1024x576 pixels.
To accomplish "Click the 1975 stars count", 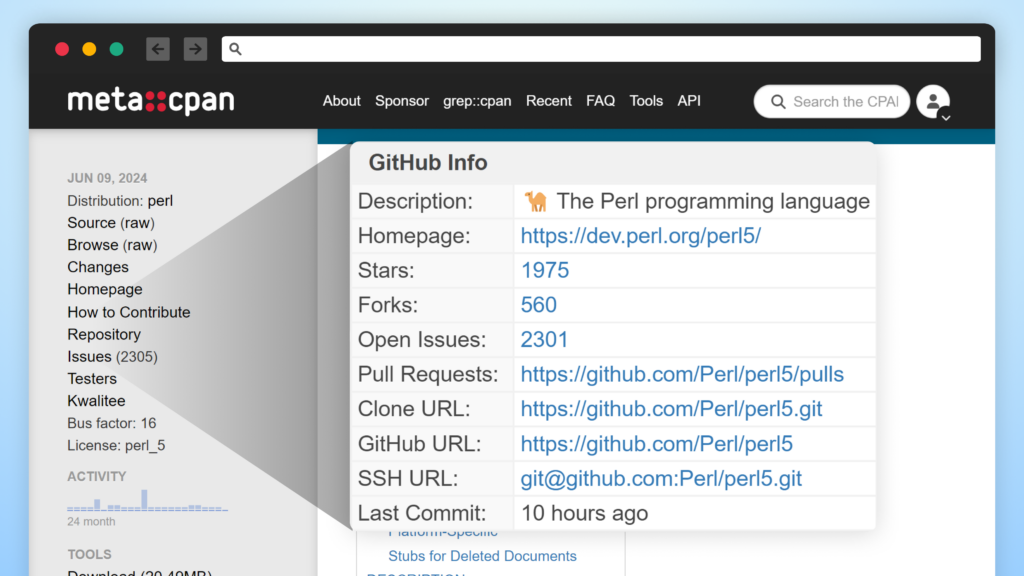I will tap(545, 270).
